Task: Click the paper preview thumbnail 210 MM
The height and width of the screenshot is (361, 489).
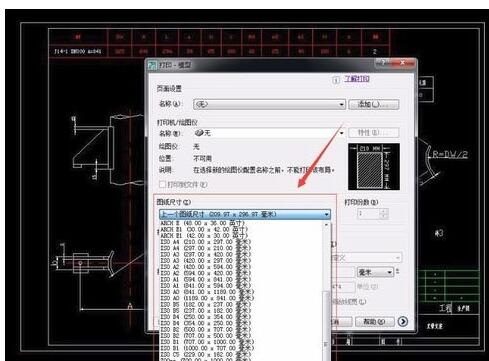Action: coord(374,166)
